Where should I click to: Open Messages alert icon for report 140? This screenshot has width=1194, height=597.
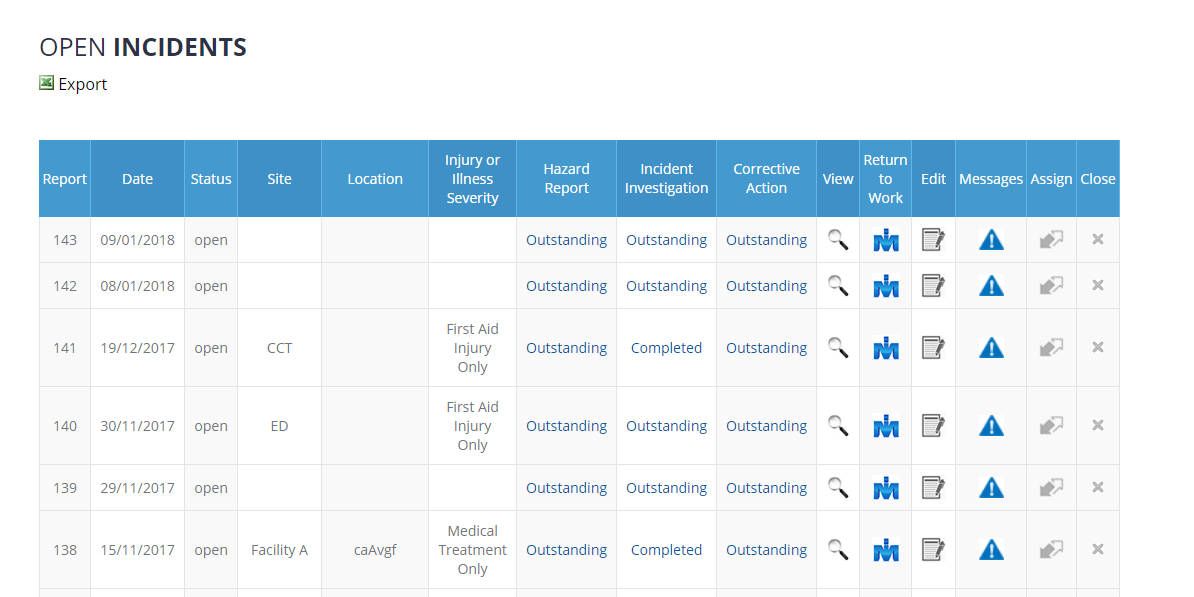(990, 425)
